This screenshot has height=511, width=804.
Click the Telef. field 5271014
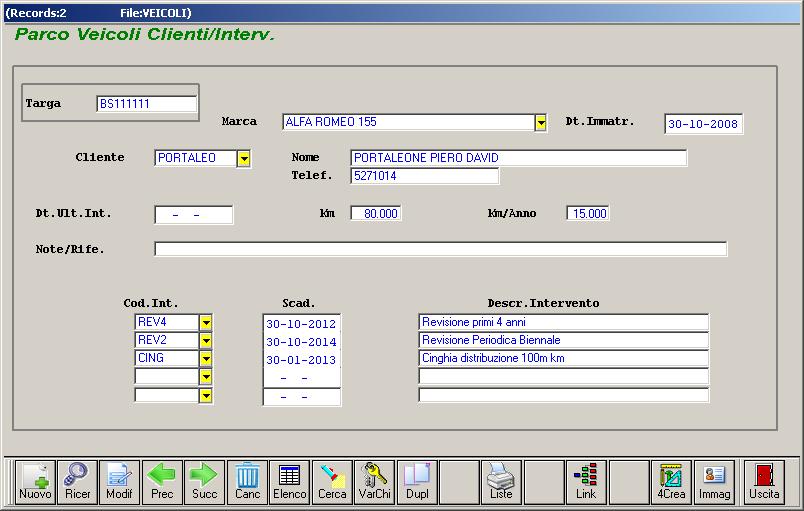tap(425, 176)
